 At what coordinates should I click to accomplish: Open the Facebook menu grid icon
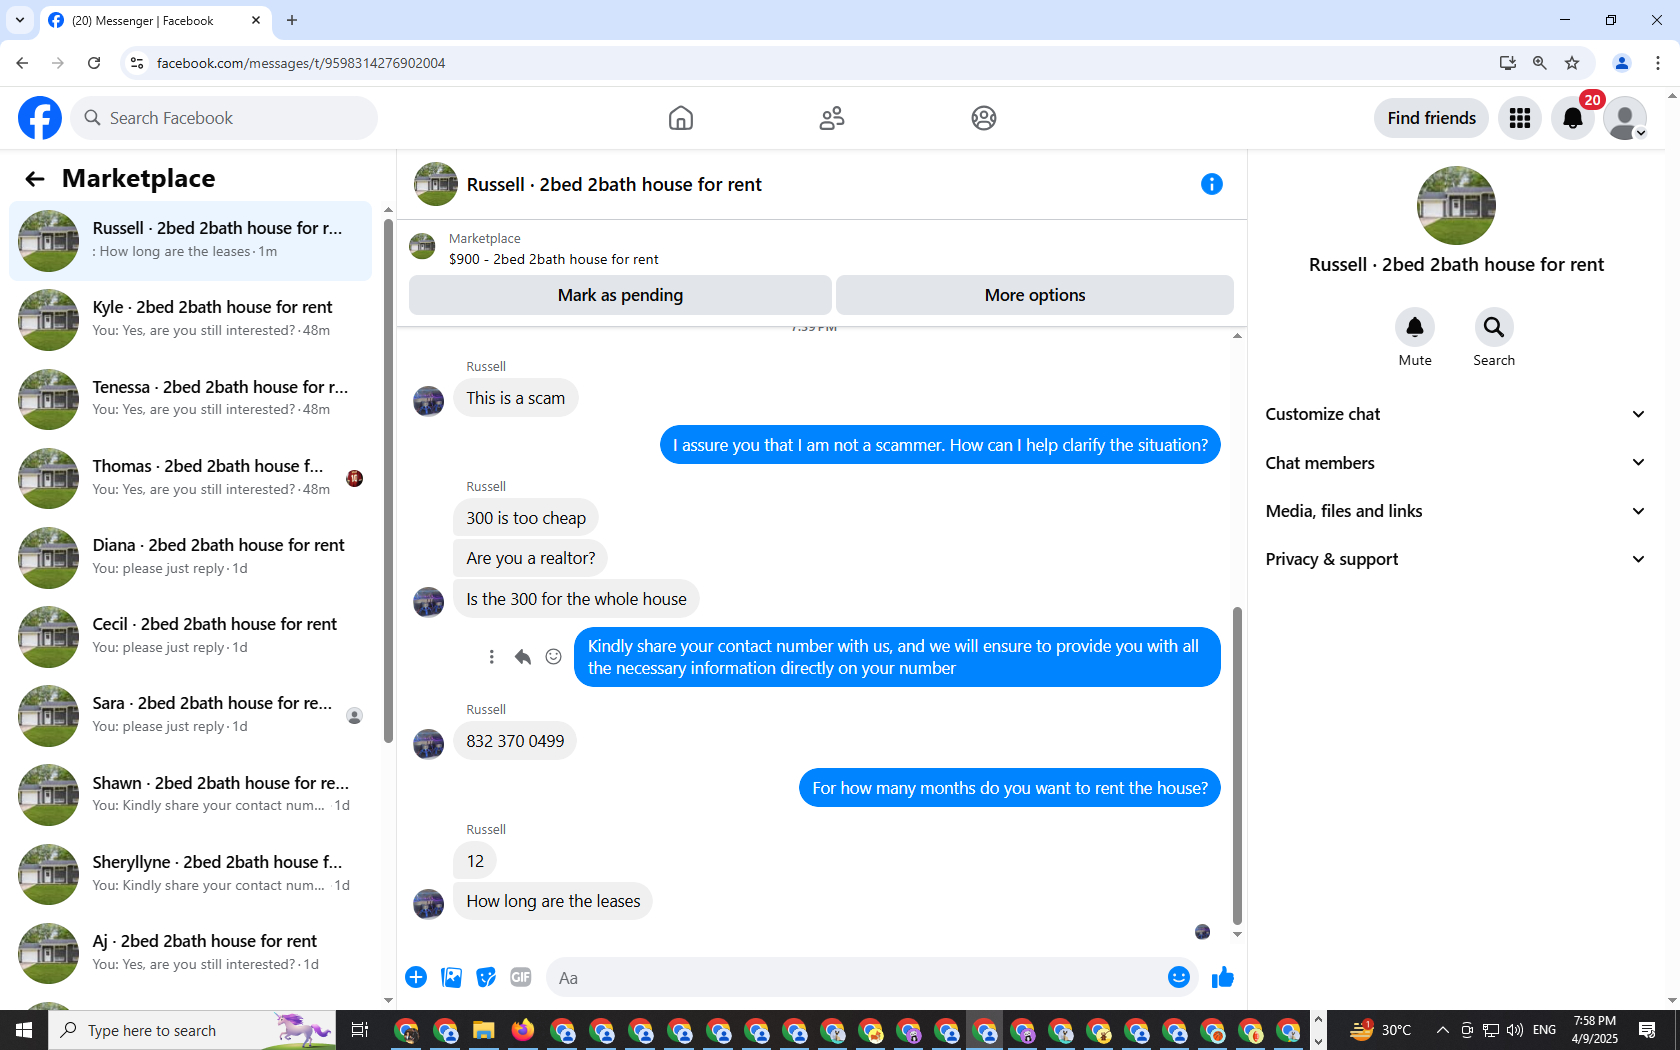pos(1520,118)
